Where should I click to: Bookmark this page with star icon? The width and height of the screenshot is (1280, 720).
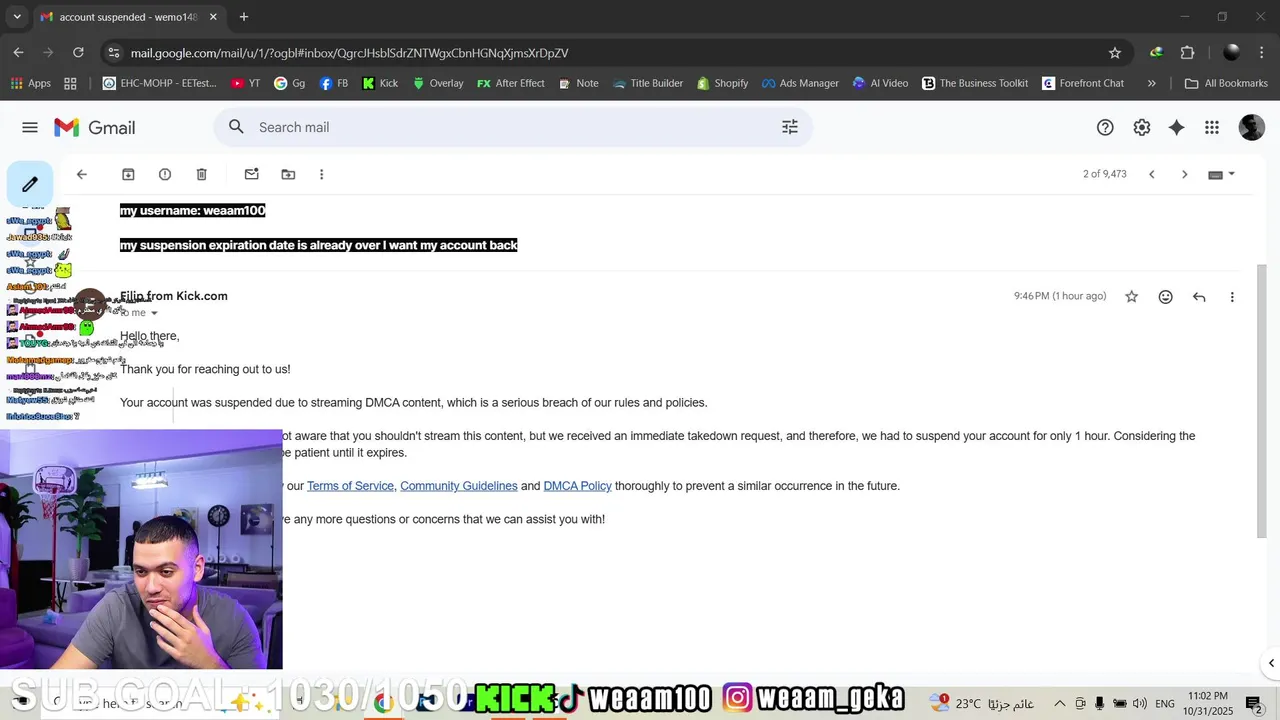pos(1115,53)
